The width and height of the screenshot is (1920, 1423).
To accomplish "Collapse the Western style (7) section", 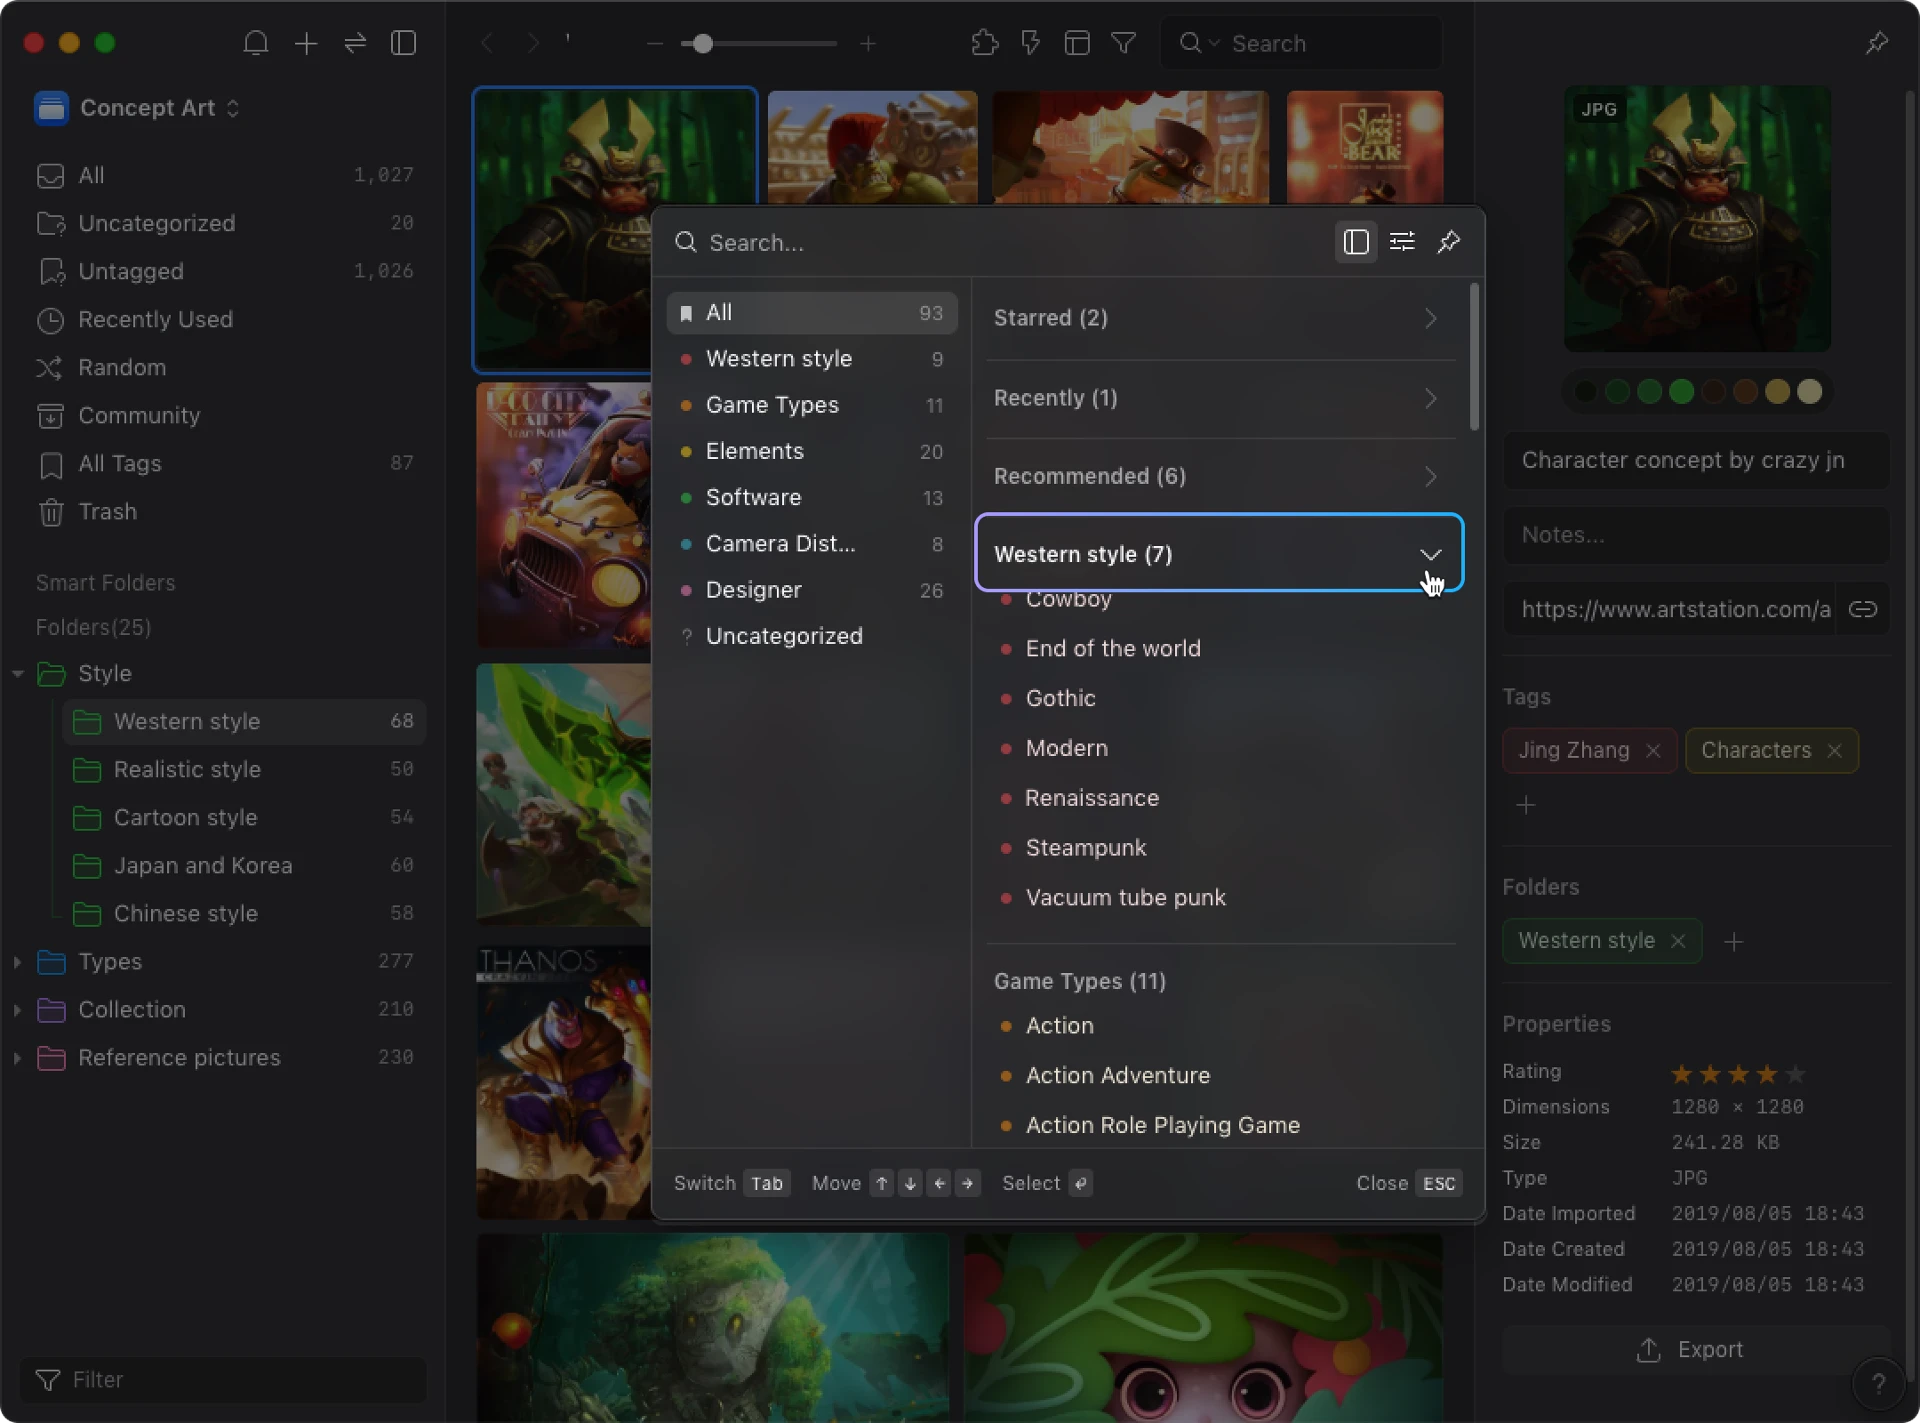I will pos(1430,554).
